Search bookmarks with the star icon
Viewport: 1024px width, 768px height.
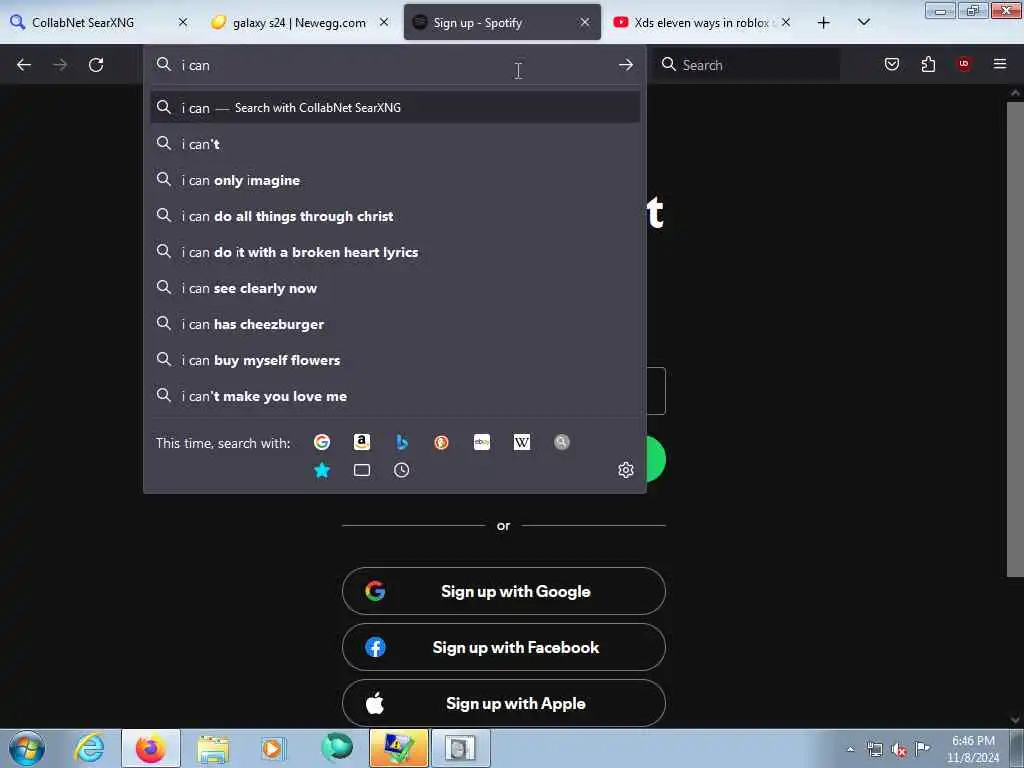click(322, 470)
